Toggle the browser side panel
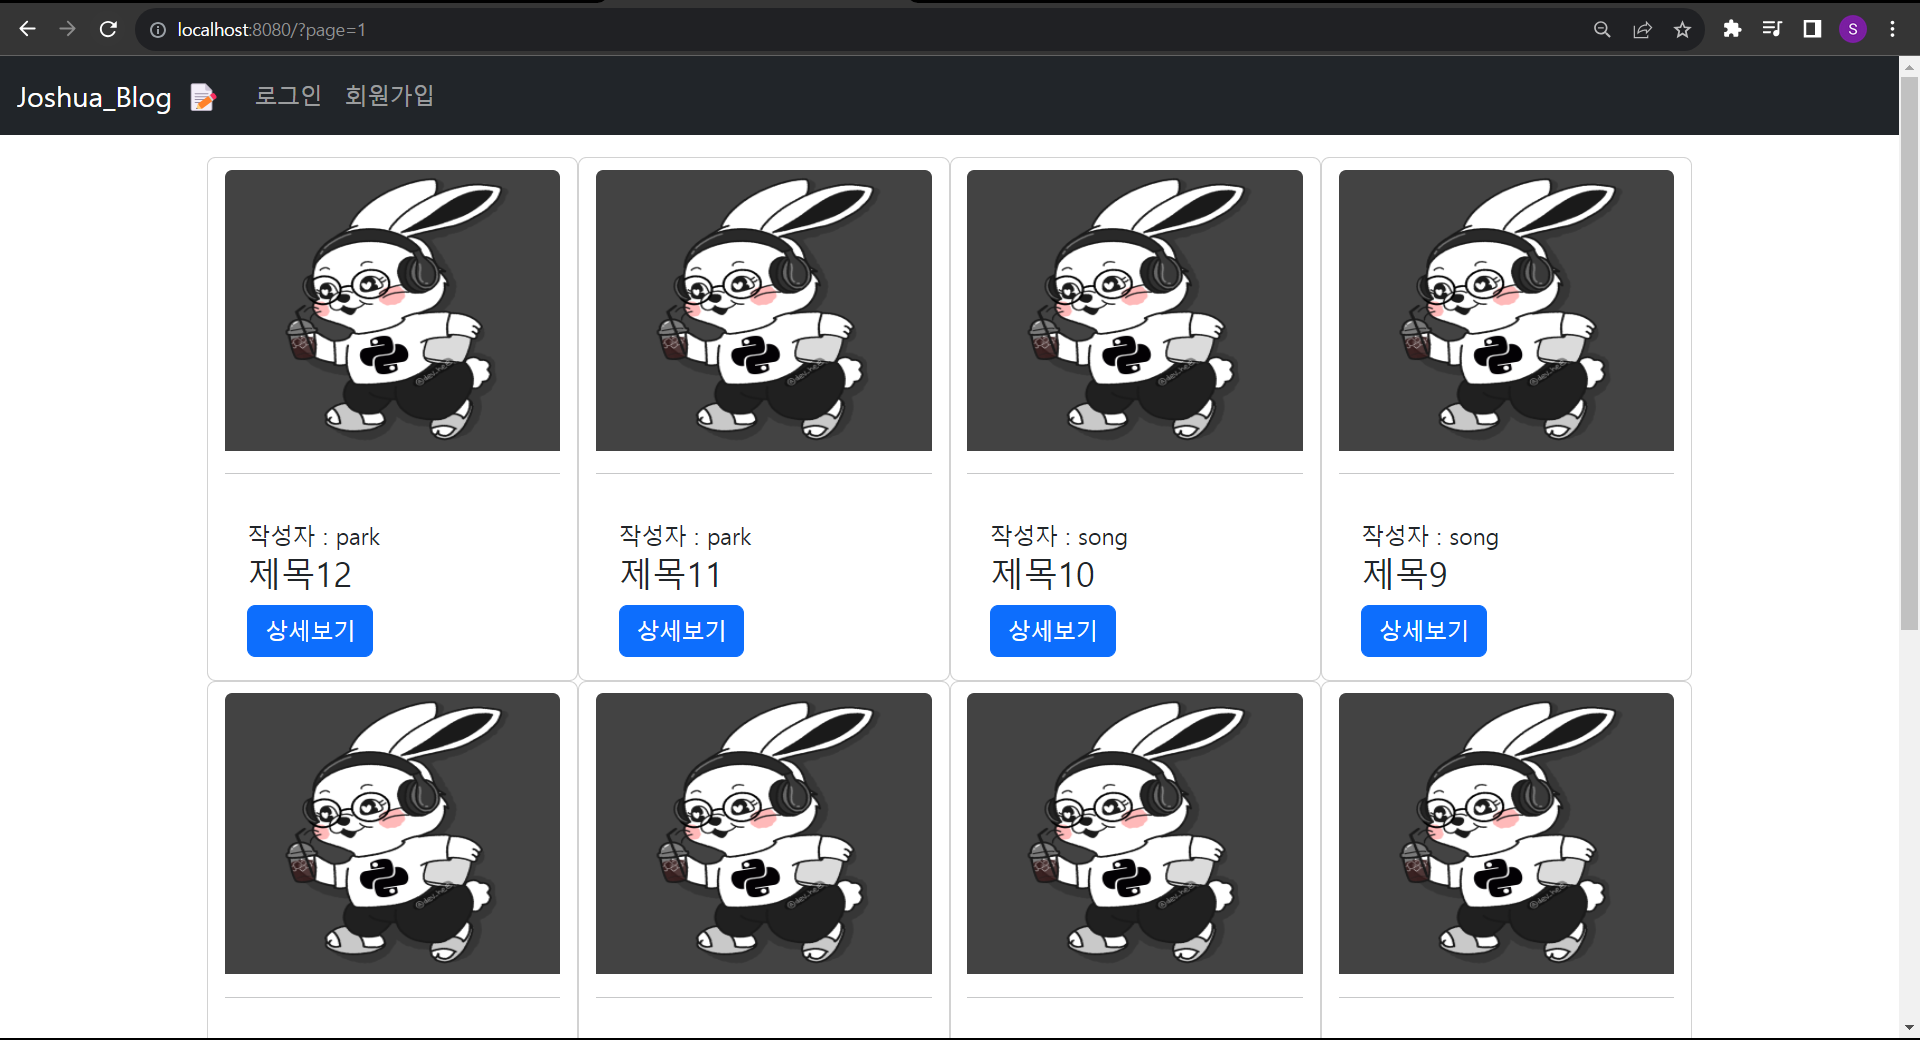 (1812, 29)
